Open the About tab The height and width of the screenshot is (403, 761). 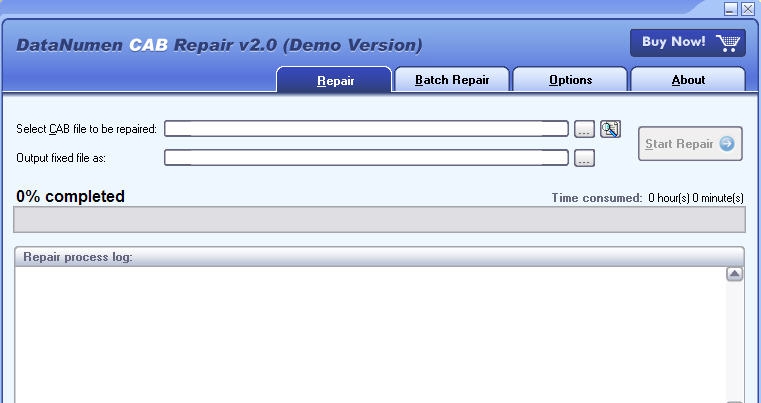(x=688, y=80)
